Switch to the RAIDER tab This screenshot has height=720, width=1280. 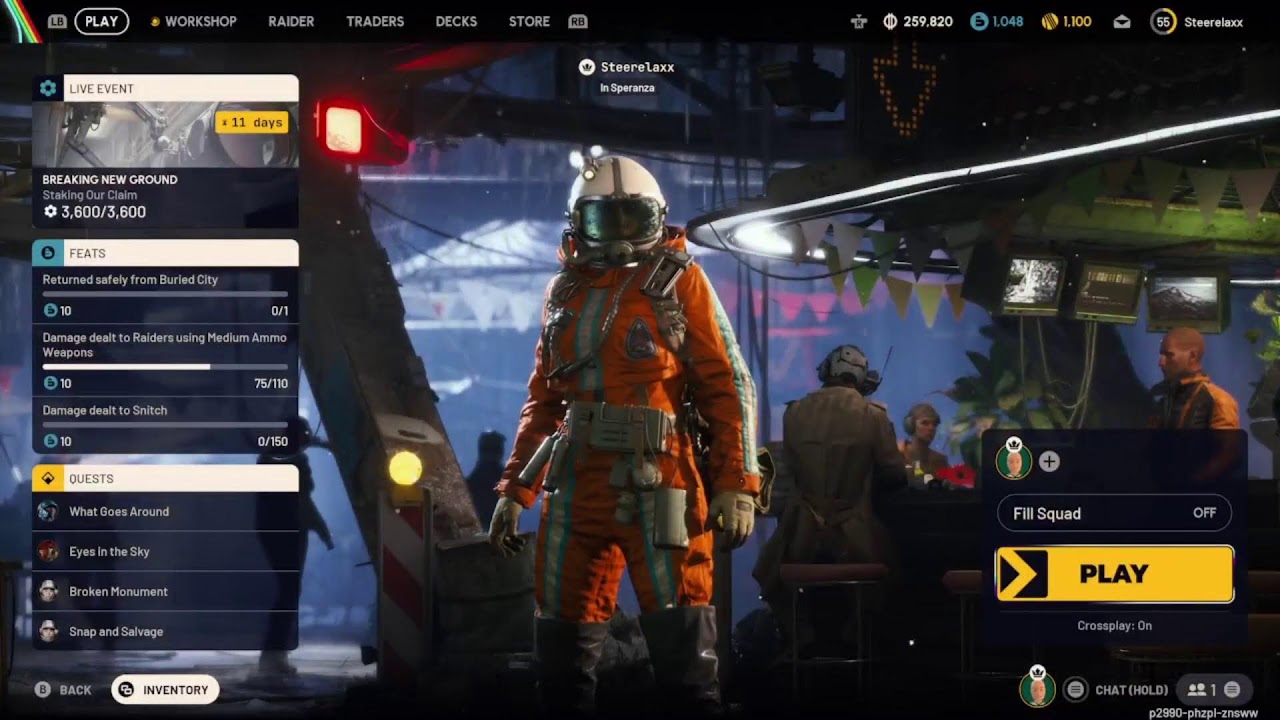(x=291, y=21)
